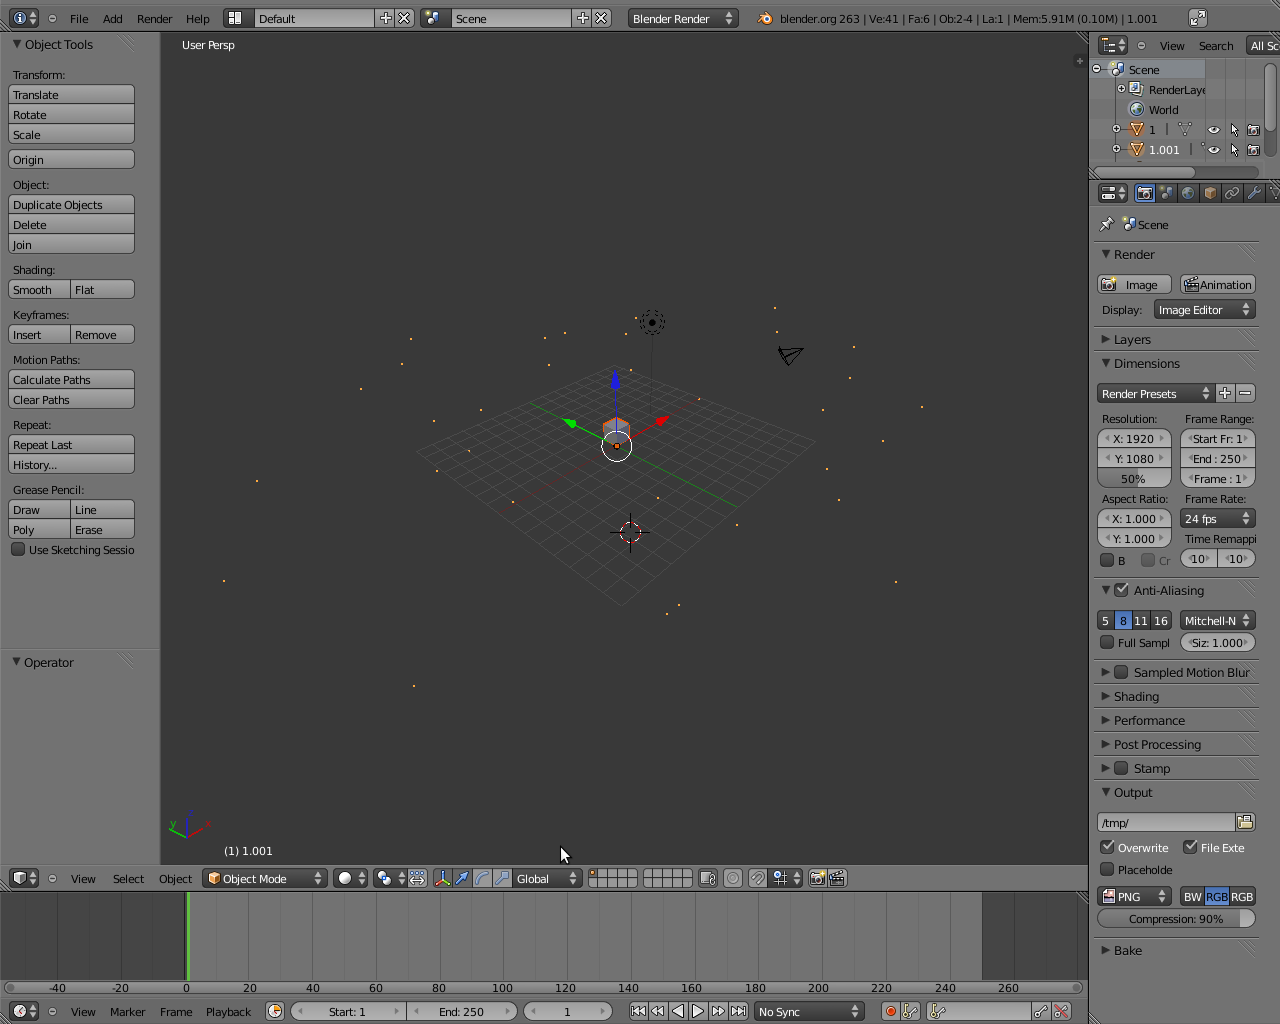1280x1024 pixels.
Task: Pin the Scene properties context
Action: point(1107,224)
